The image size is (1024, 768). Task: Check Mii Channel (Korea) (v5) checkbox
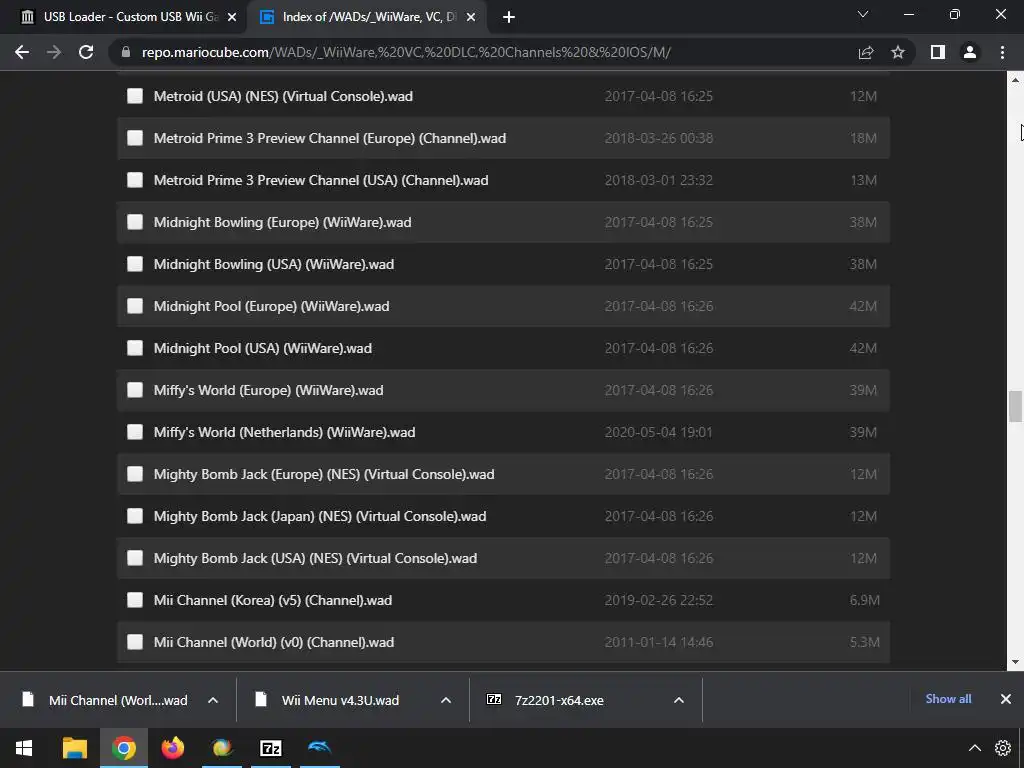tap(135, 600)
